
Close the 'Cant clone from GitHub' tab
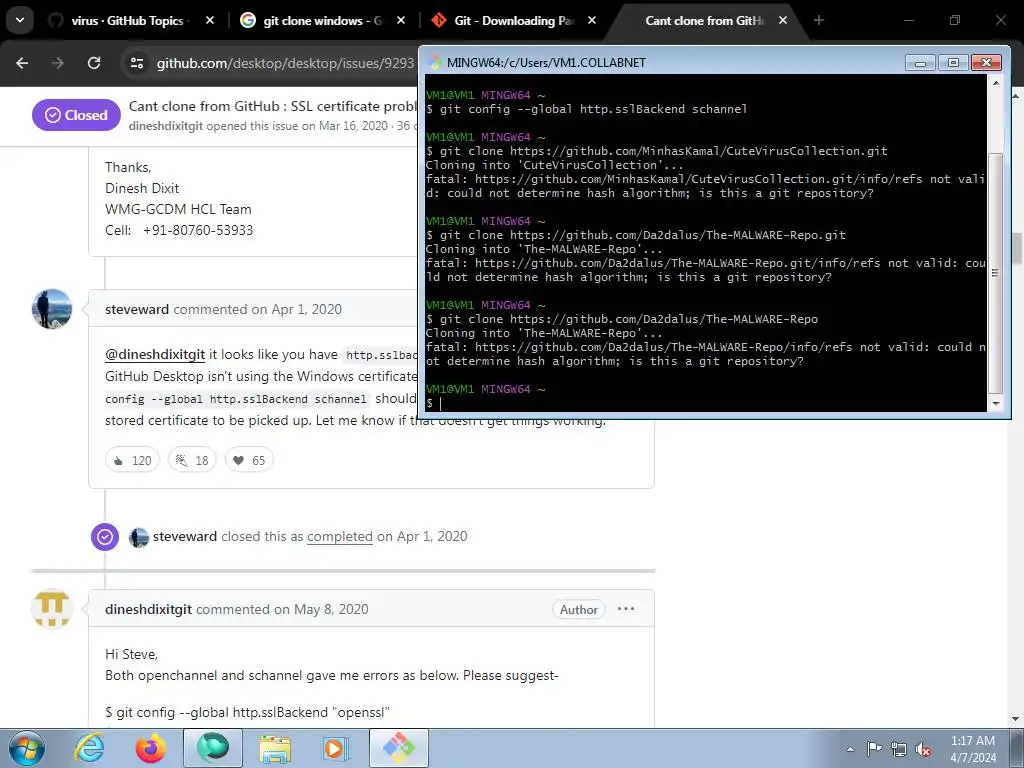[783, 21]
